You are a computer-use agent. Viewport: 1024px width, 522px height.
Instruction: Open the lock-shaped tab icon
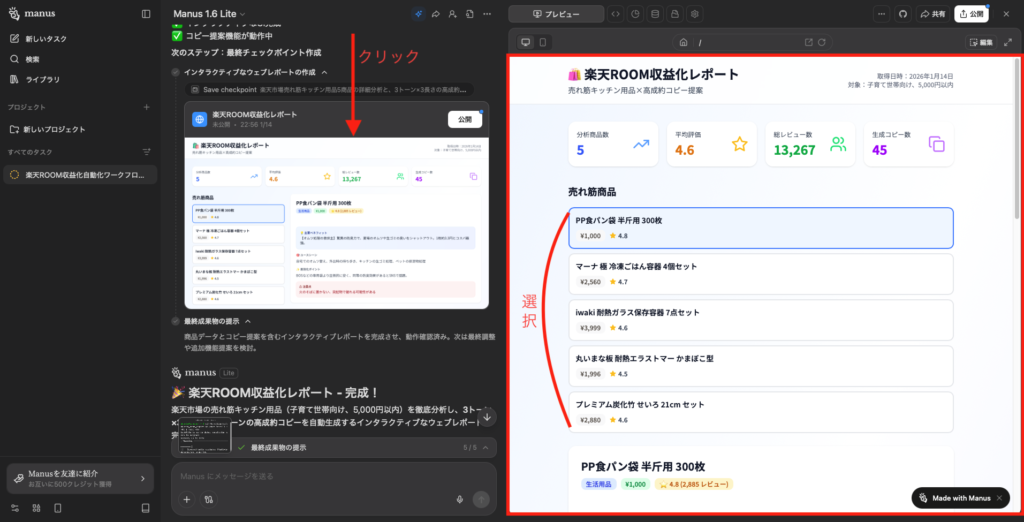[675, 14]
